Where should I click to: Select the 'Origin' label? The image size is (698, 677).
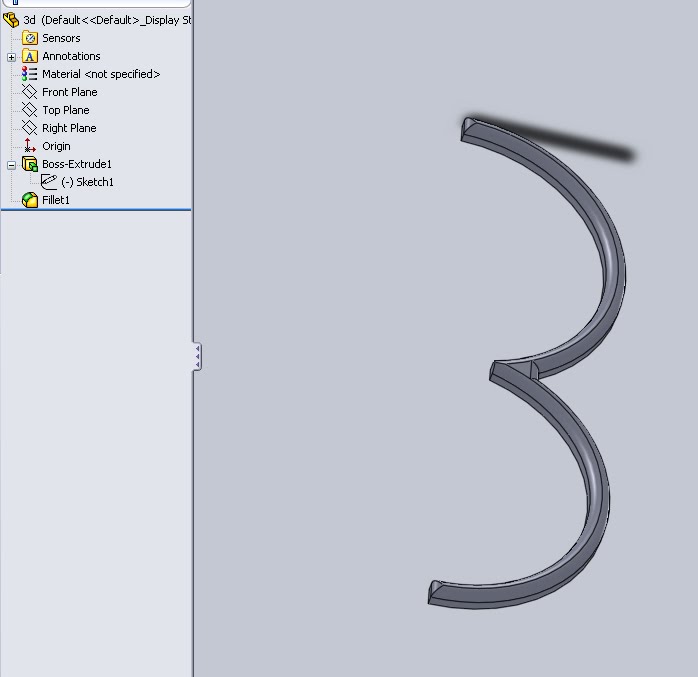tap(56, 146)
